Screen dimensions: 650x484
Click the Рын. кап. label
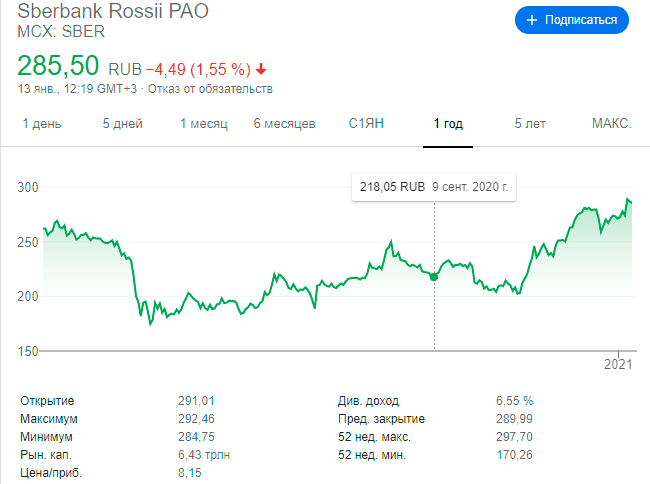pyautogui.click(x=46, y=455)
